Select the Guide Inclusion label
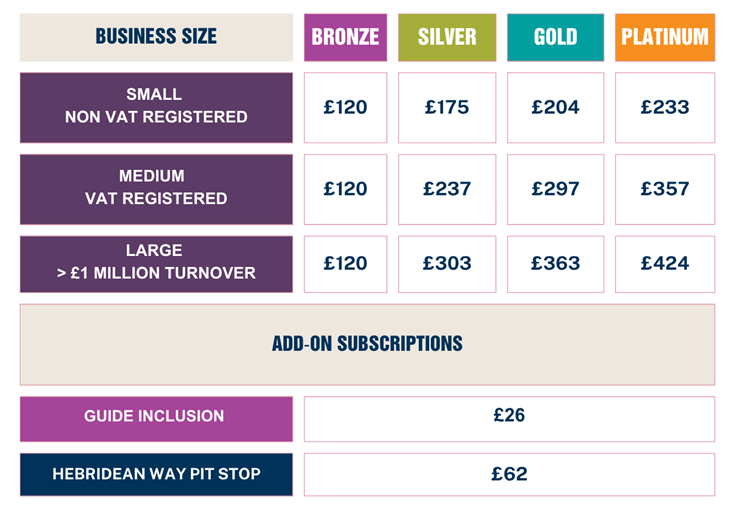The width and height of the screenshot is (731, 513). tap(156, 417)
